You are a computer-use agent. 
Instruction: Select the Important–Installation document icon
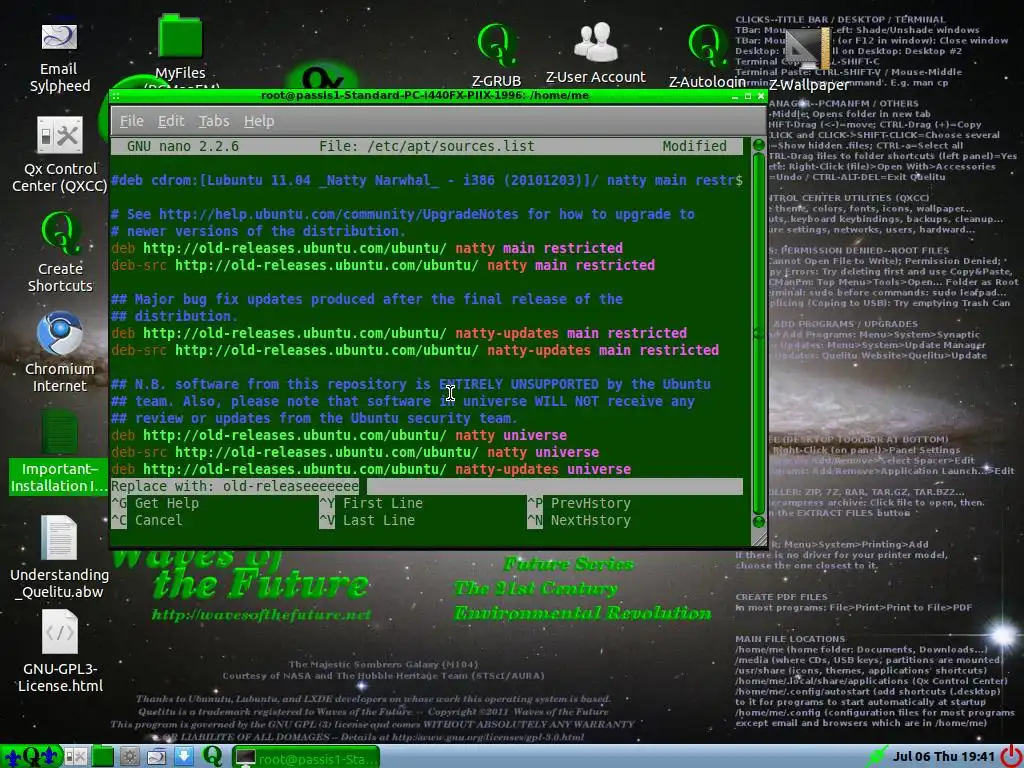59,452
